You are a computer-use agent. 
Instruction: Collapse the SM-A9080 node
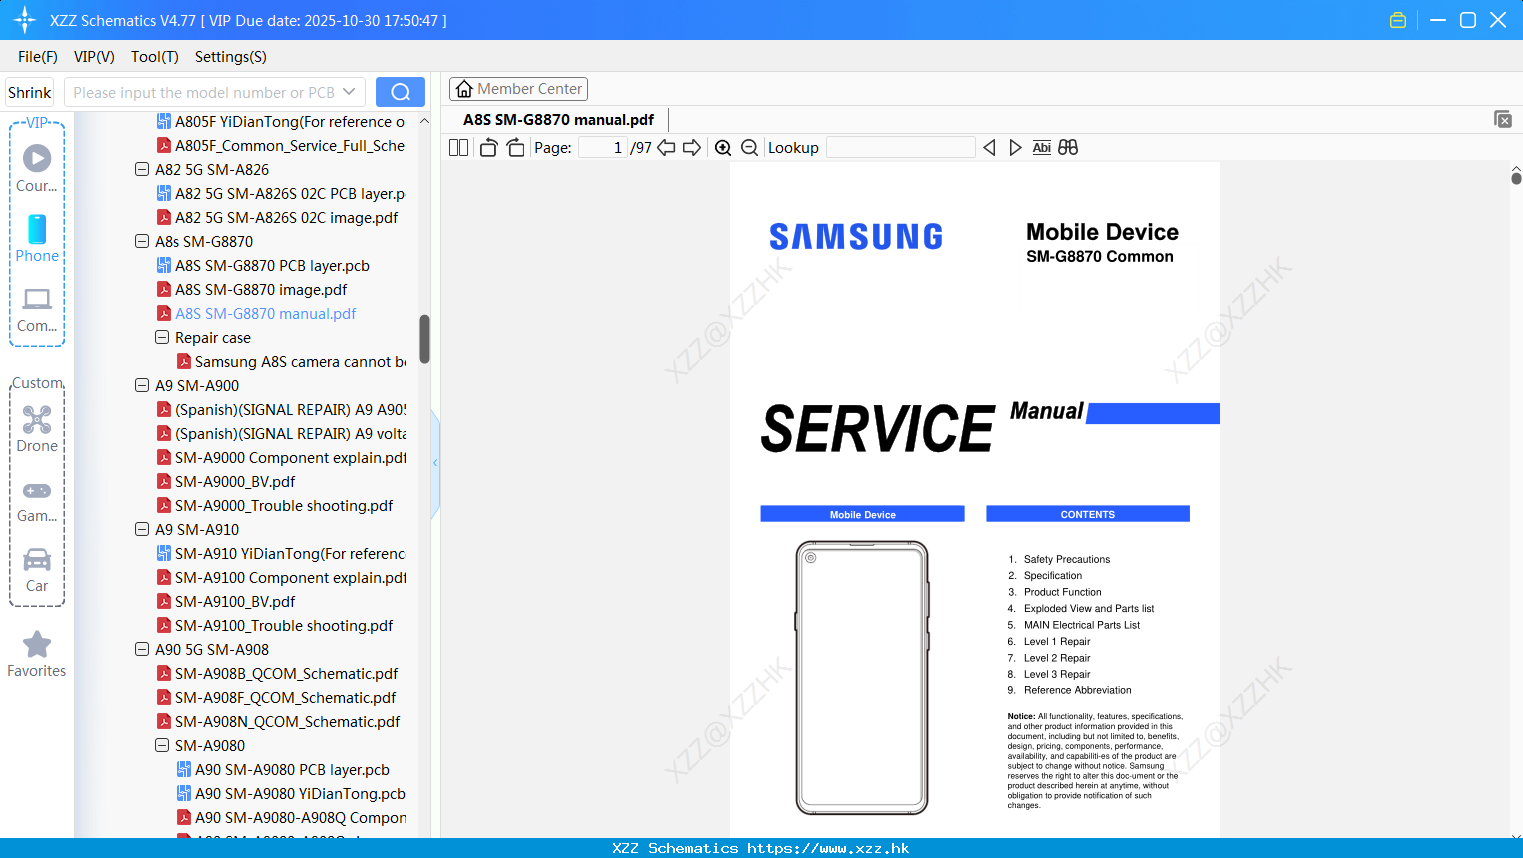pyautogui.click(x=162, y=746)
